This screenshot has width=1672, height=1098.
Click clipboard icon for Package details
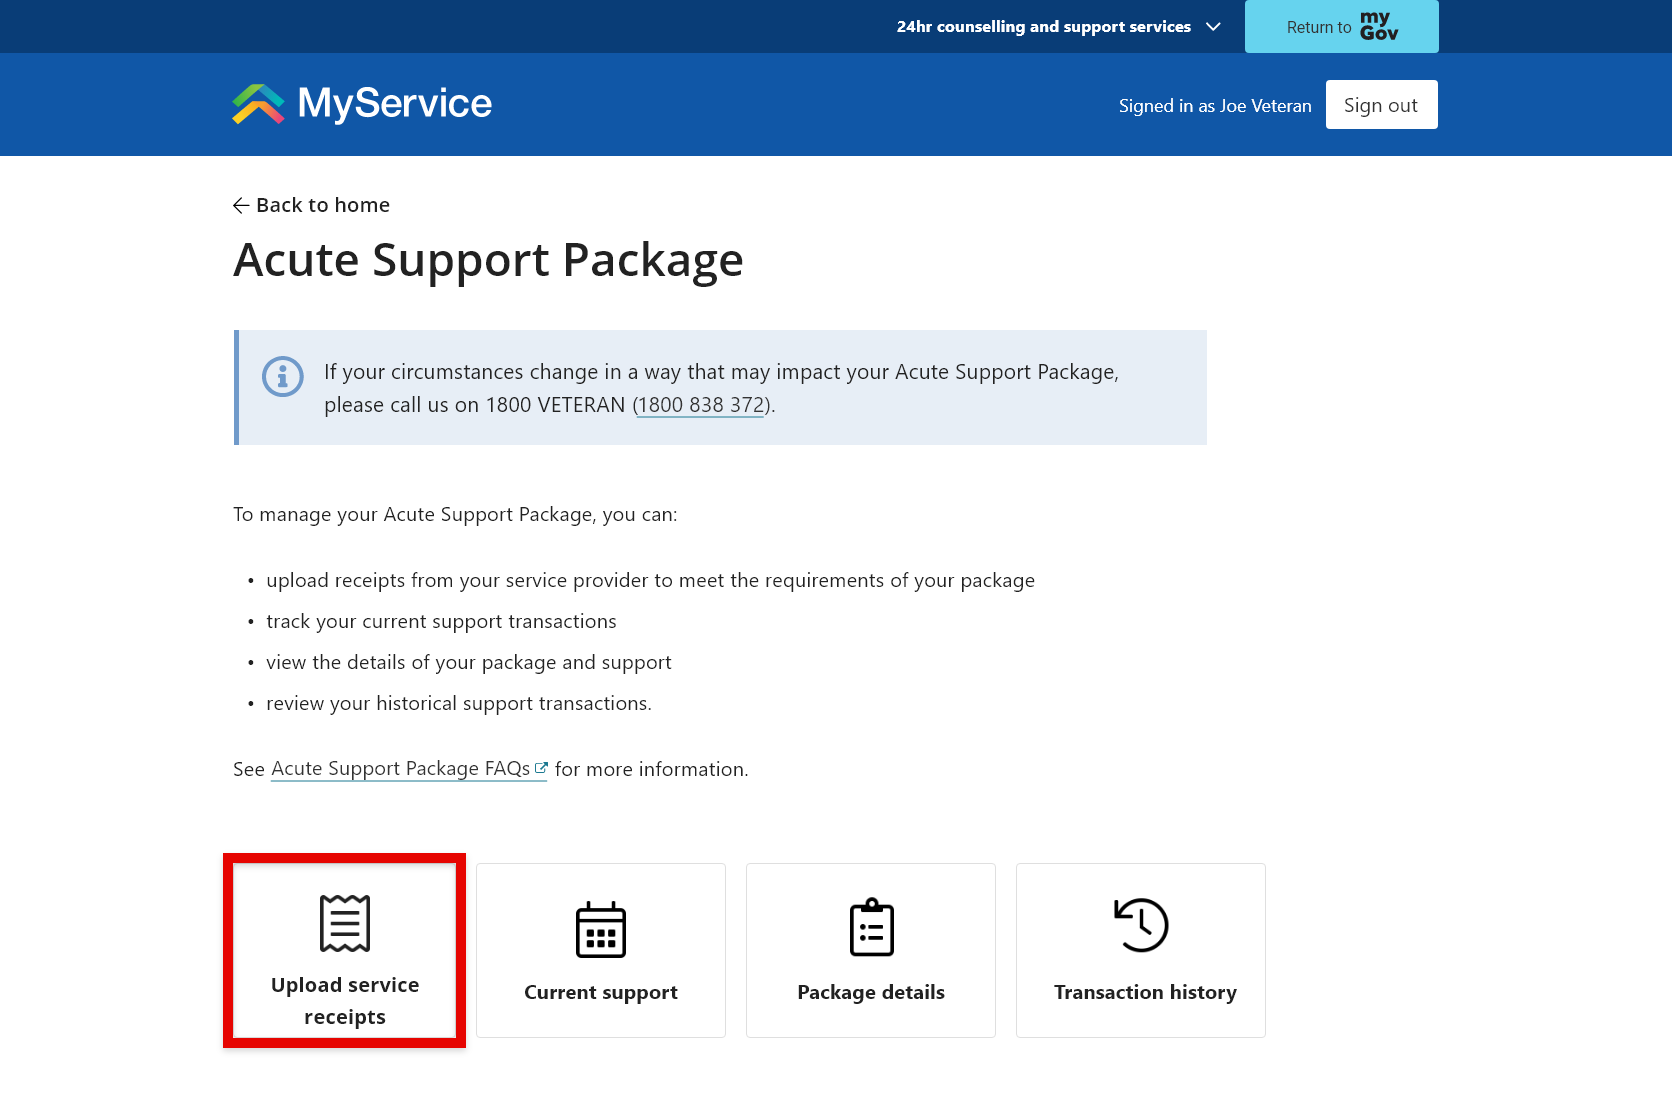click(871, 927)
